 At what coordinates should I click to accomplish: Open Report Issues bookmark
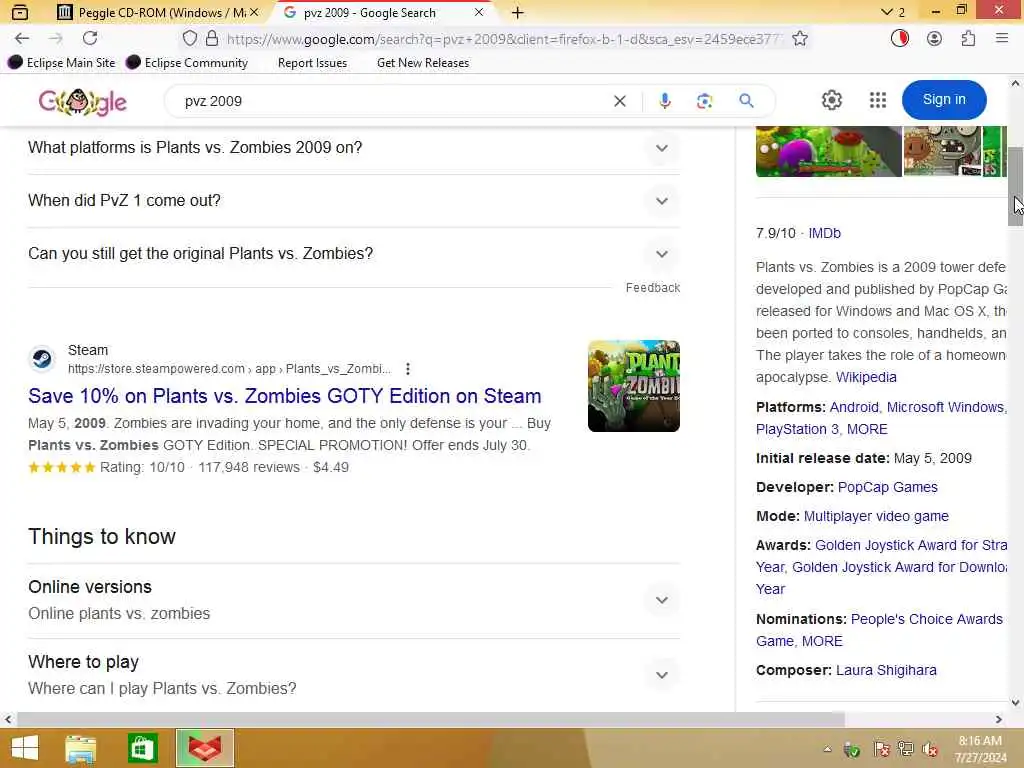click(312, 63)
